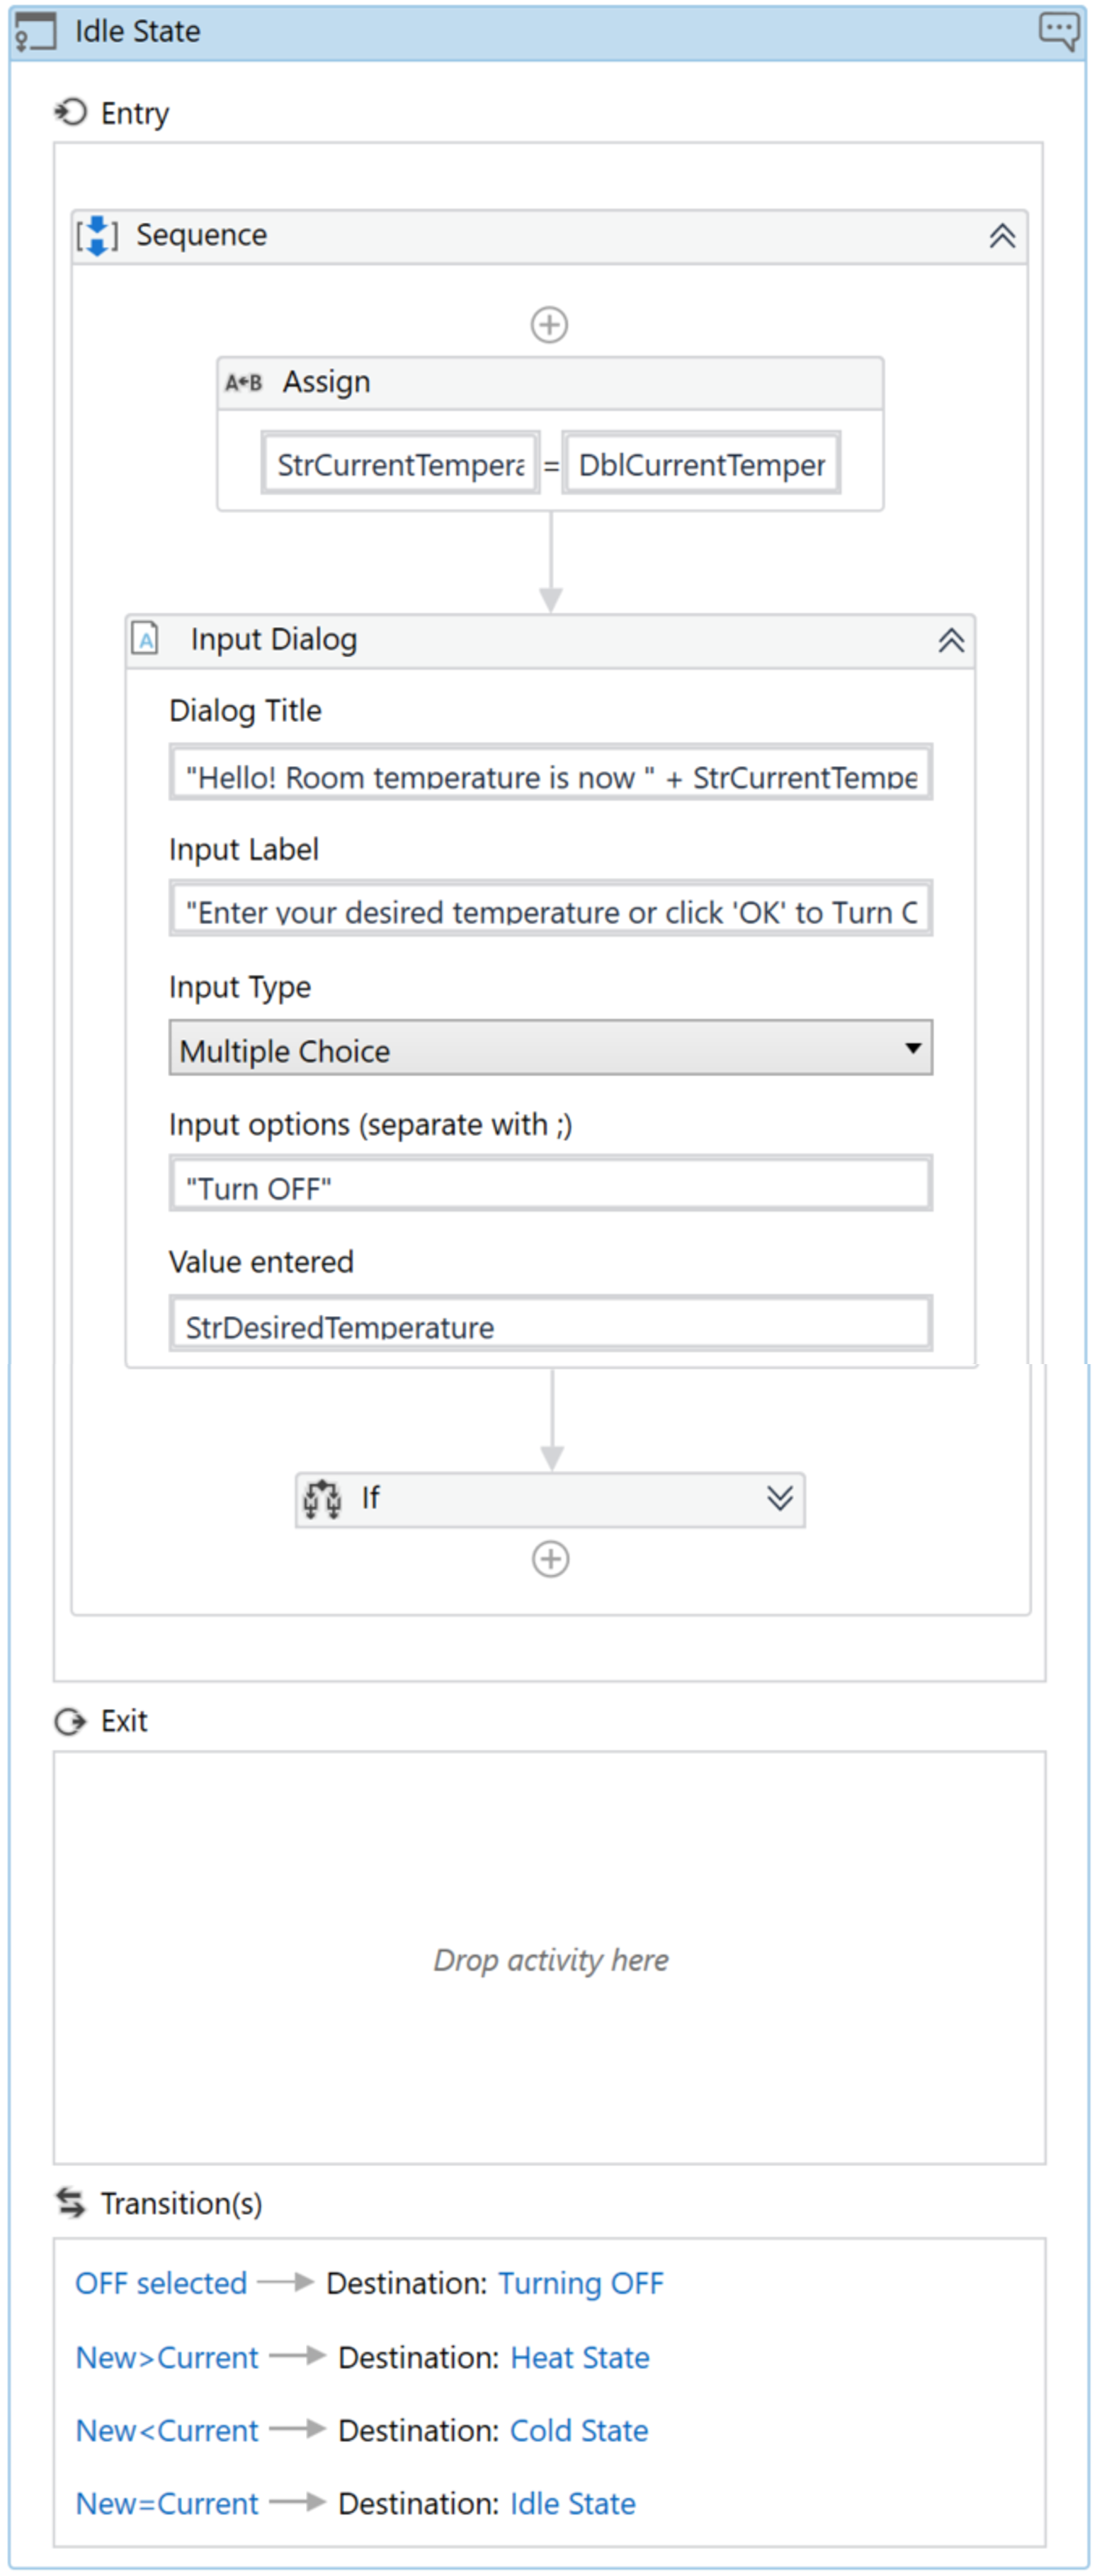Click the Assign activity icon
1097x2576 pixels.
pyautogui.click(x=244, y=381)
